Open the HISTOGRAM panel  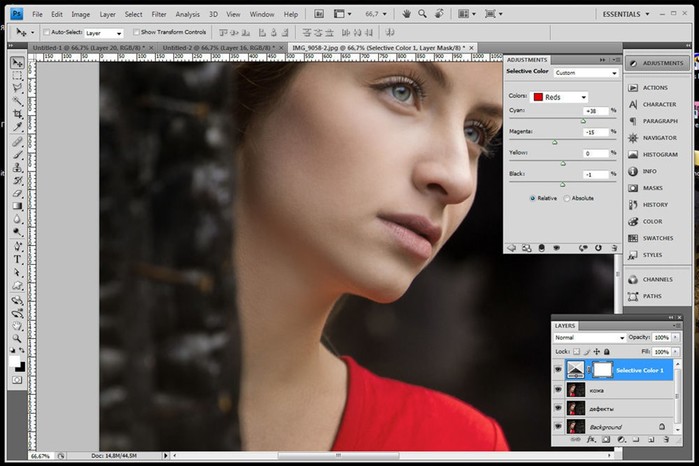pos(658,154)
